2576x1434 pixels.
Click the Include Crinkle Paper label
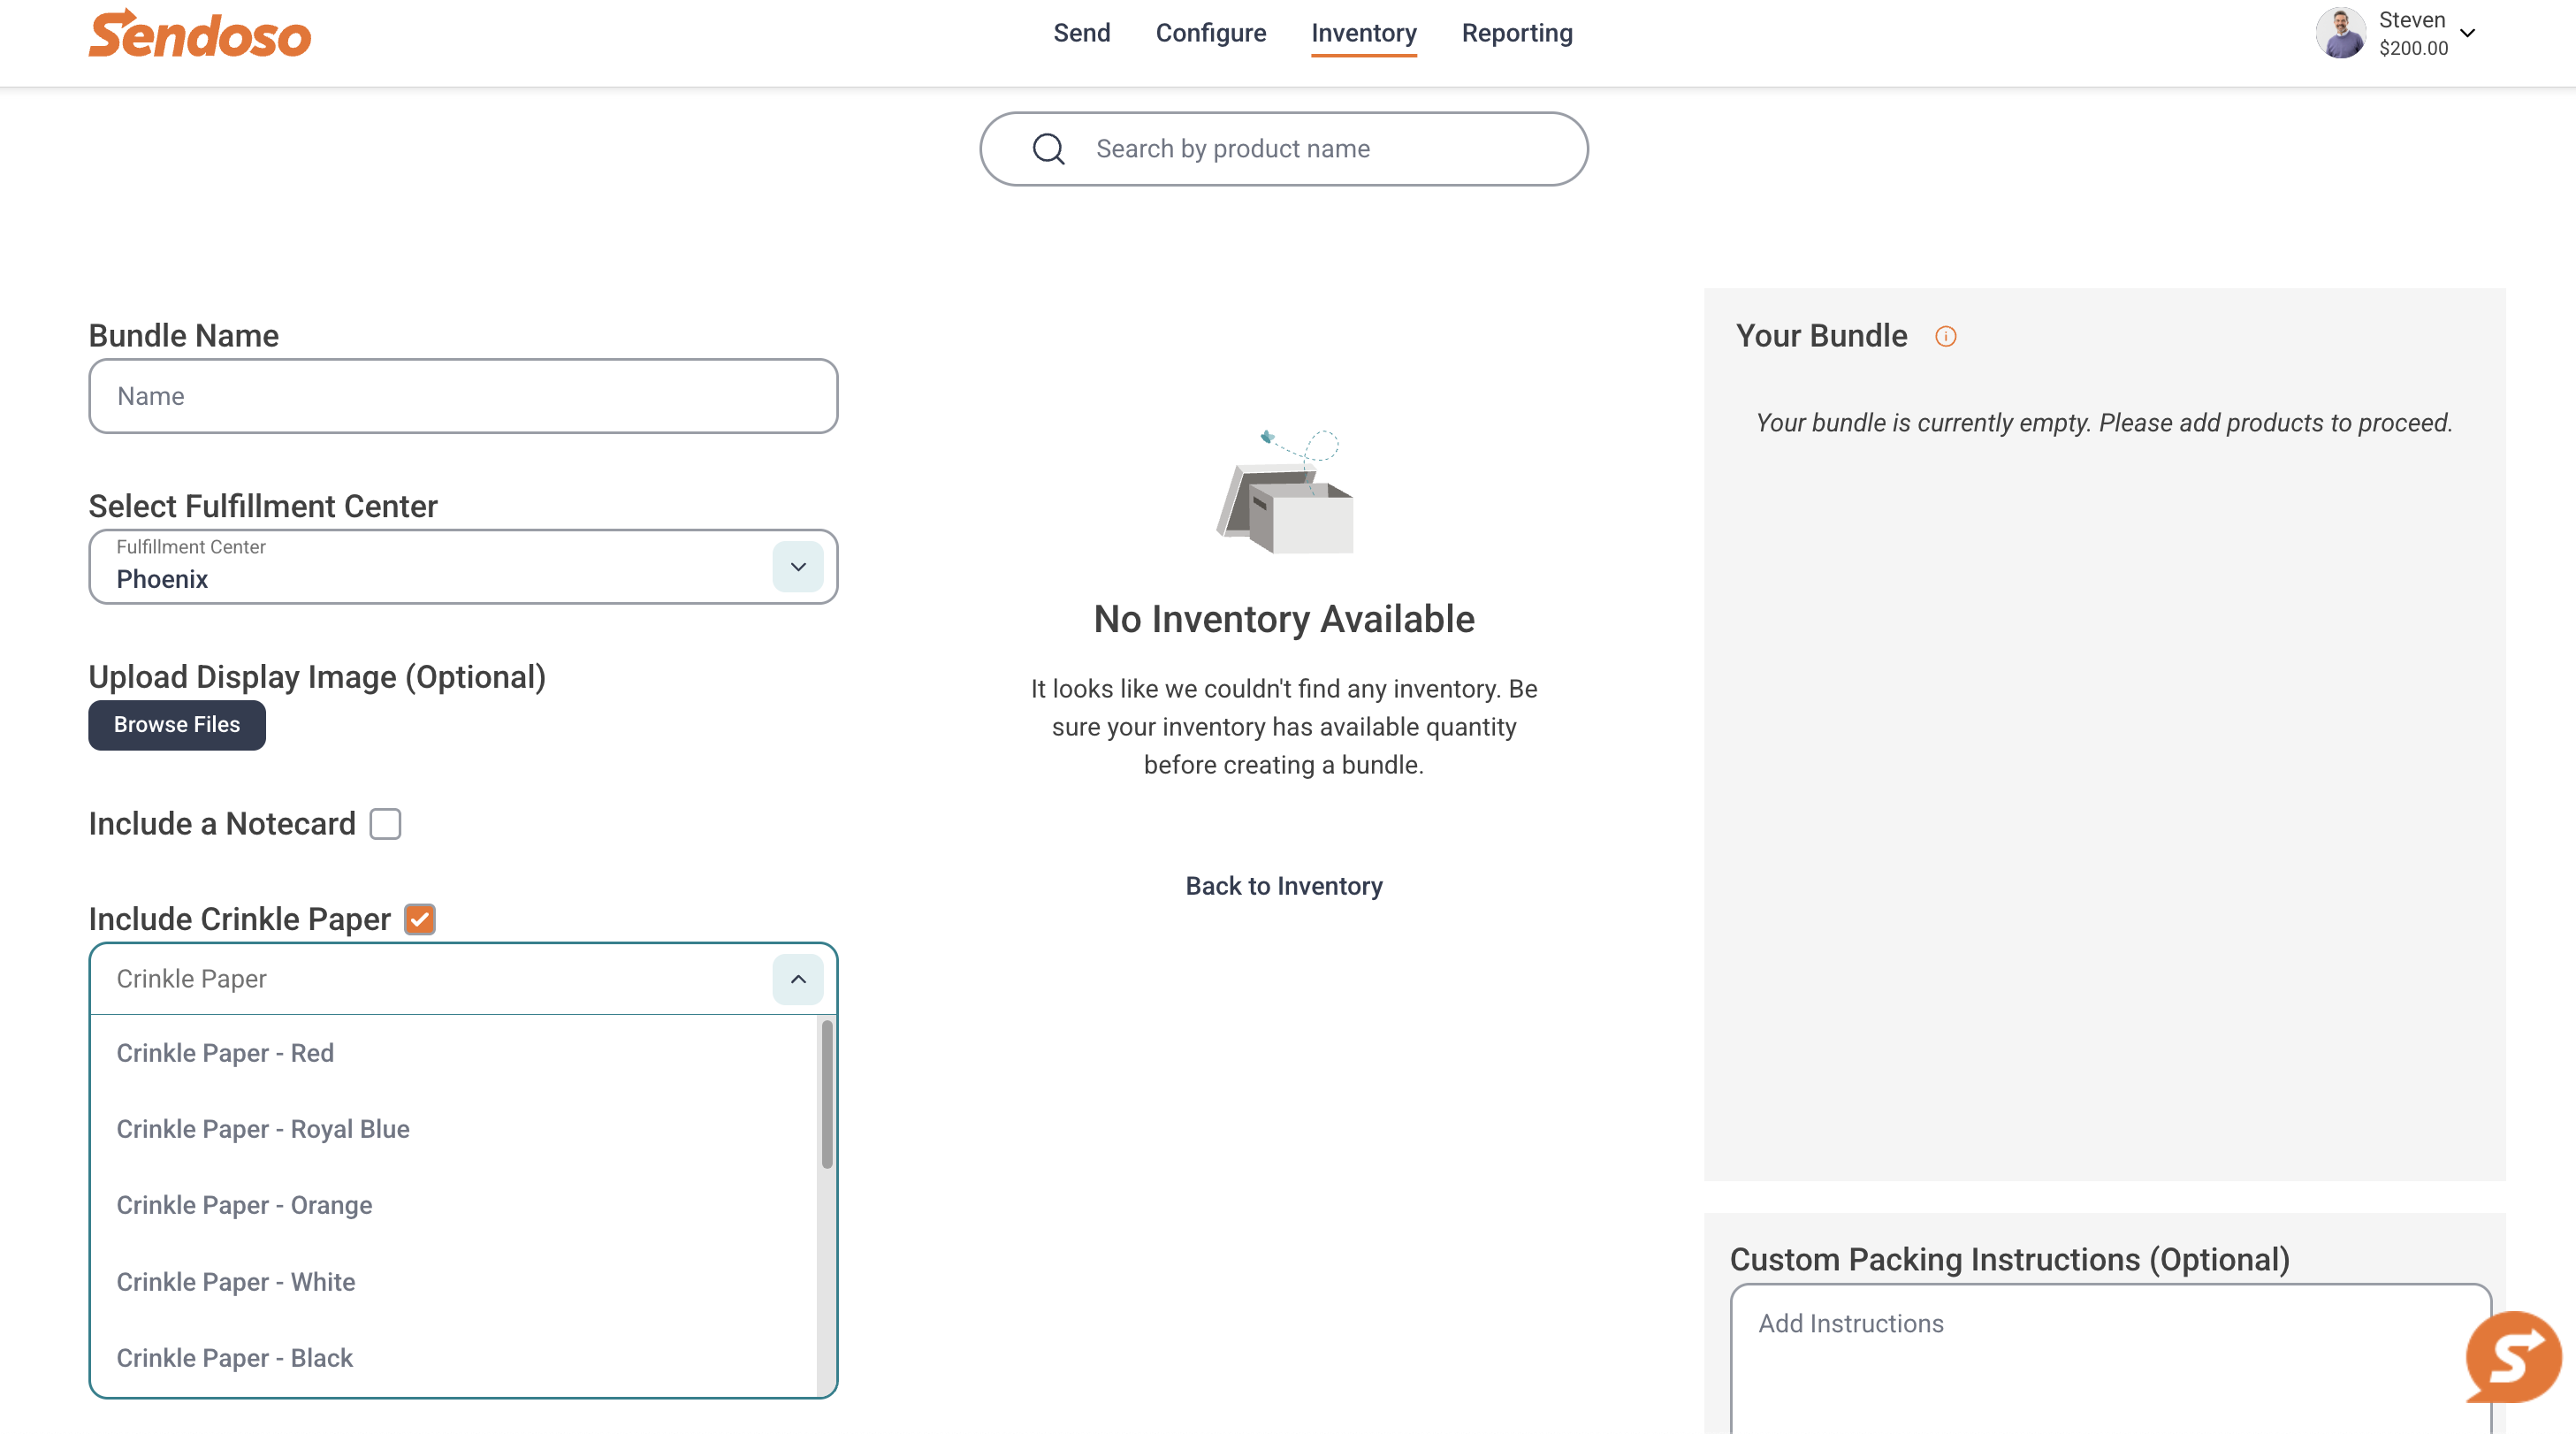point(240,919)
